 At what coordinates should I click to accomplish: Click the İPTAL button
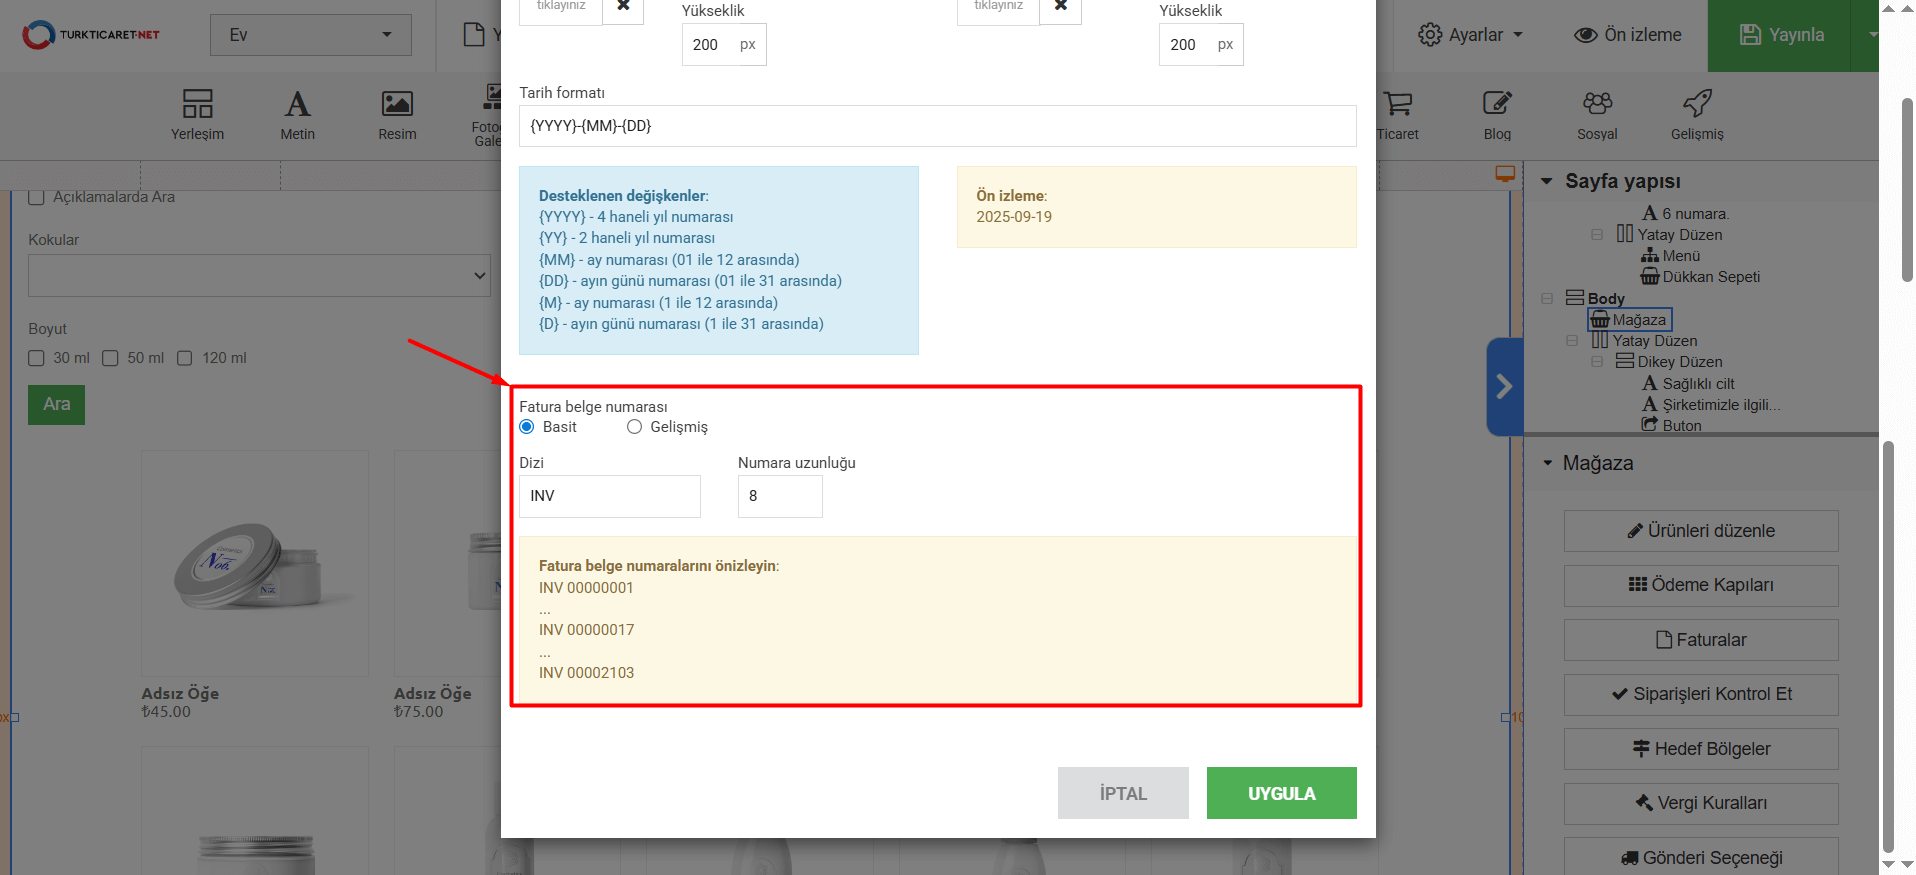coord(1123,793)
